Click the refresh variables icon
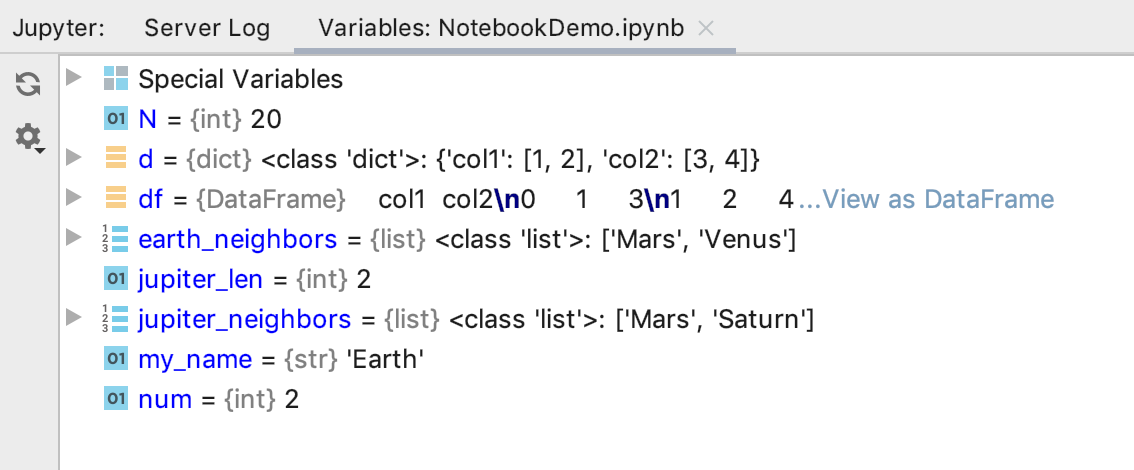The height and width of the screenshot is (470, 1134). tap(28, 85)
